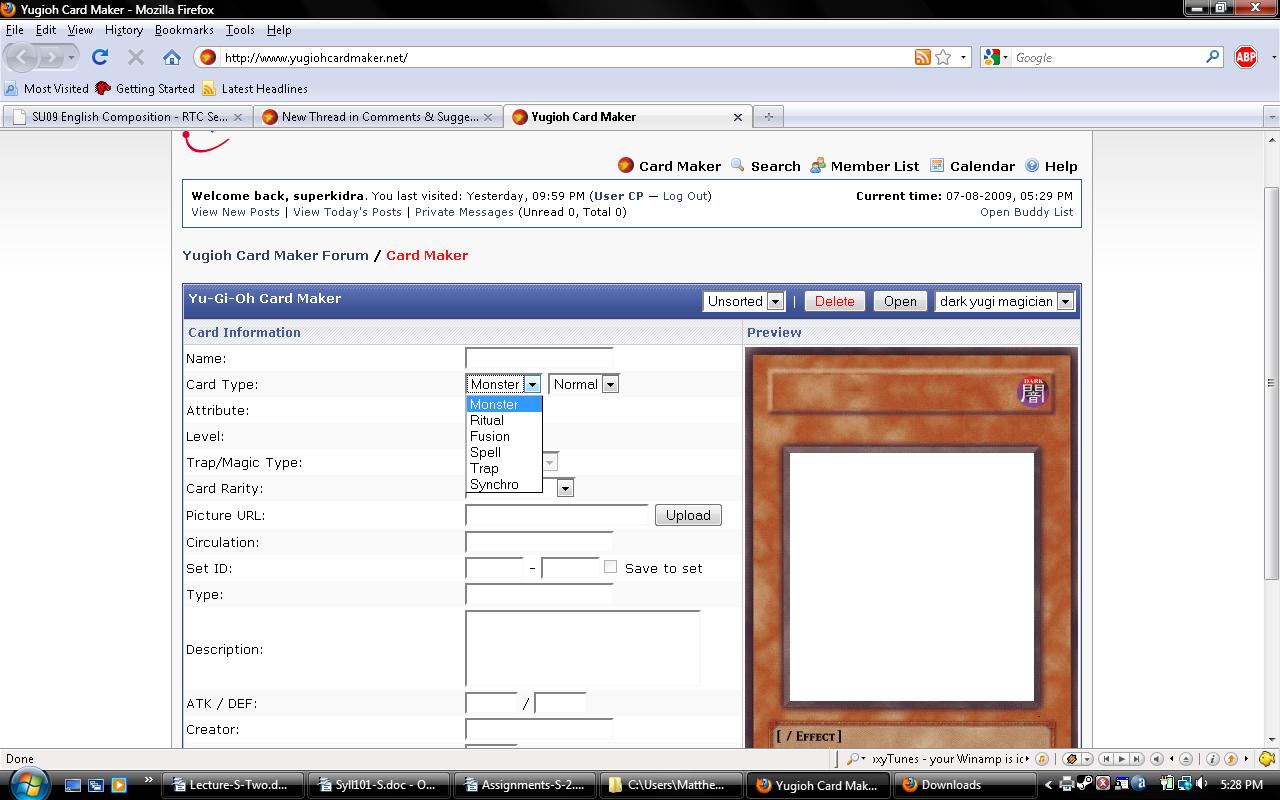Mute volume via FoxyTunes speaker icon
The image size is (1280, 800).
pos(1157,759)
